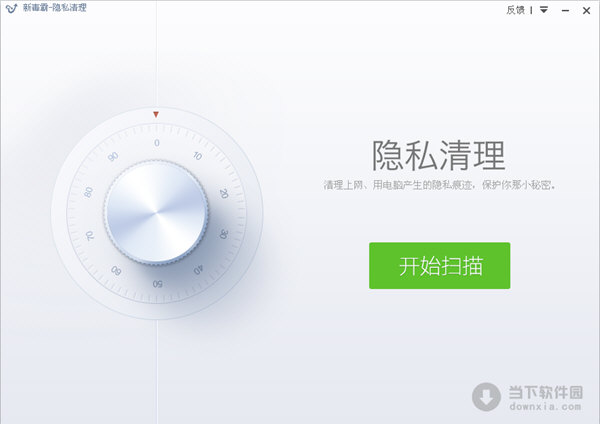Open the title bar dropdown menu arrow
The width and height of the screenshot is (600, 424).
click(544, 10)
